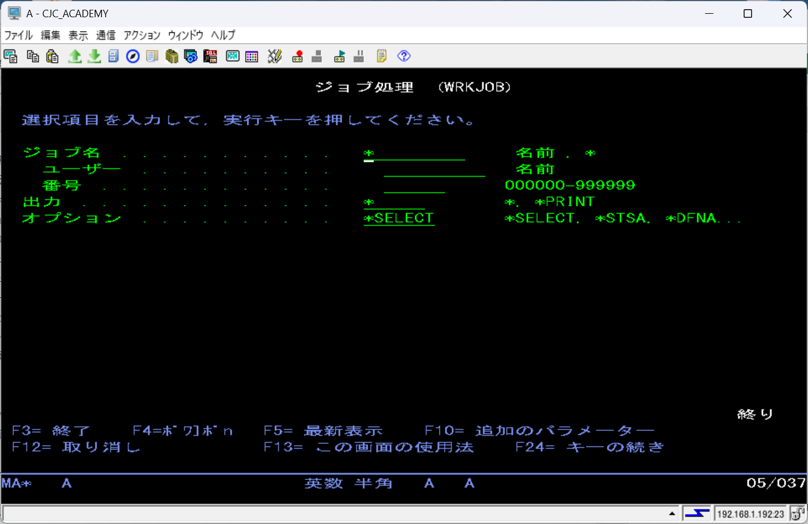
Task: Click F5= 最新表示 function key text
Action: click(x=323, y=431)
